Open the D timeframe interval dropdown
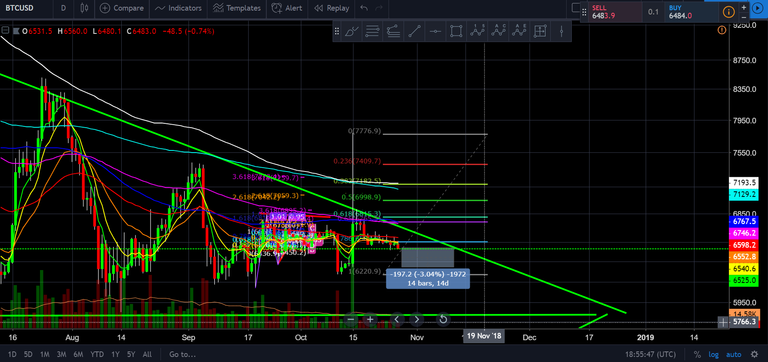The height and width of the screenshot is (362, 768). tap(64, 8)
